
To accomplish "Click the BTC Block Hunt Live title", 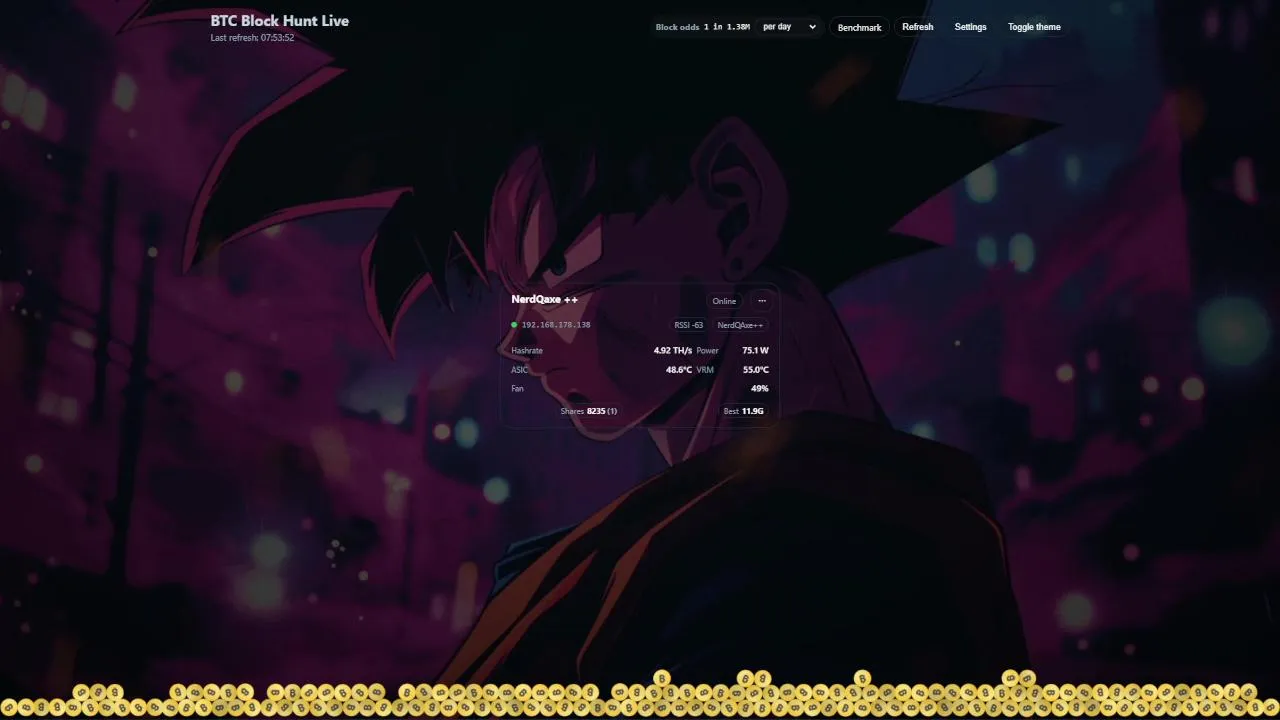I will tap(280, 20).
